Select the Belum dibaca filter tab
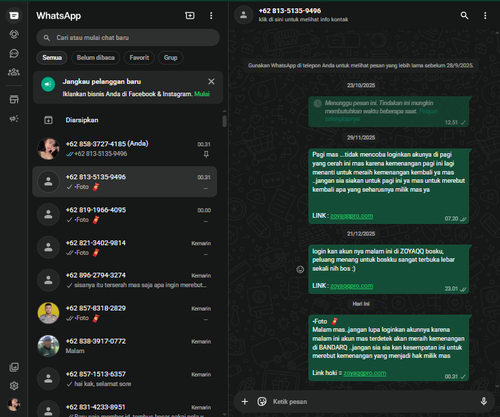The image size is (500, 417). [x=96, y=58]
